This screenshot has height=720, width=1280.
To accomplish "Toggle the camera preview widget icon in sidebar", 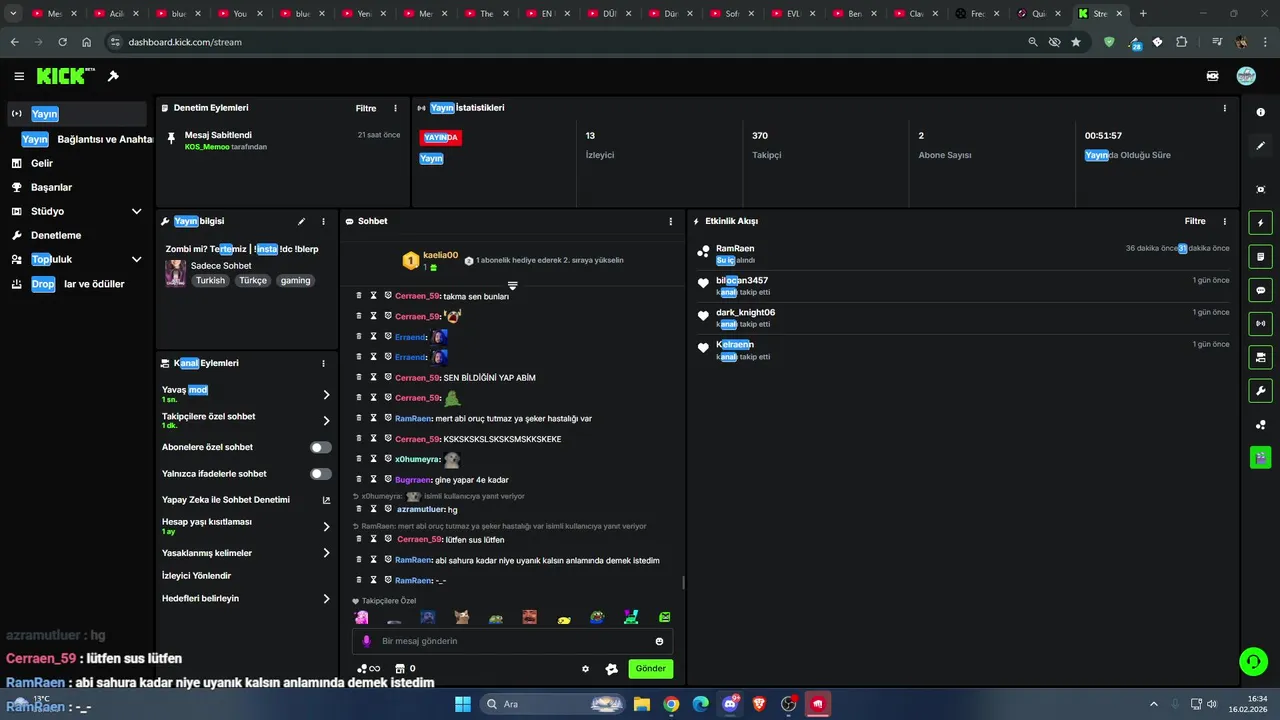I will (1260, 357).
